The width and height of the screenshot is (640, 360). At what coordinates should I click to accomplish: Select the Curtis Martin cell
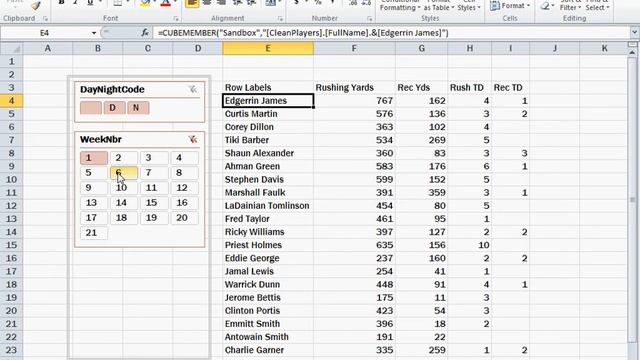(x=268, y=114)
